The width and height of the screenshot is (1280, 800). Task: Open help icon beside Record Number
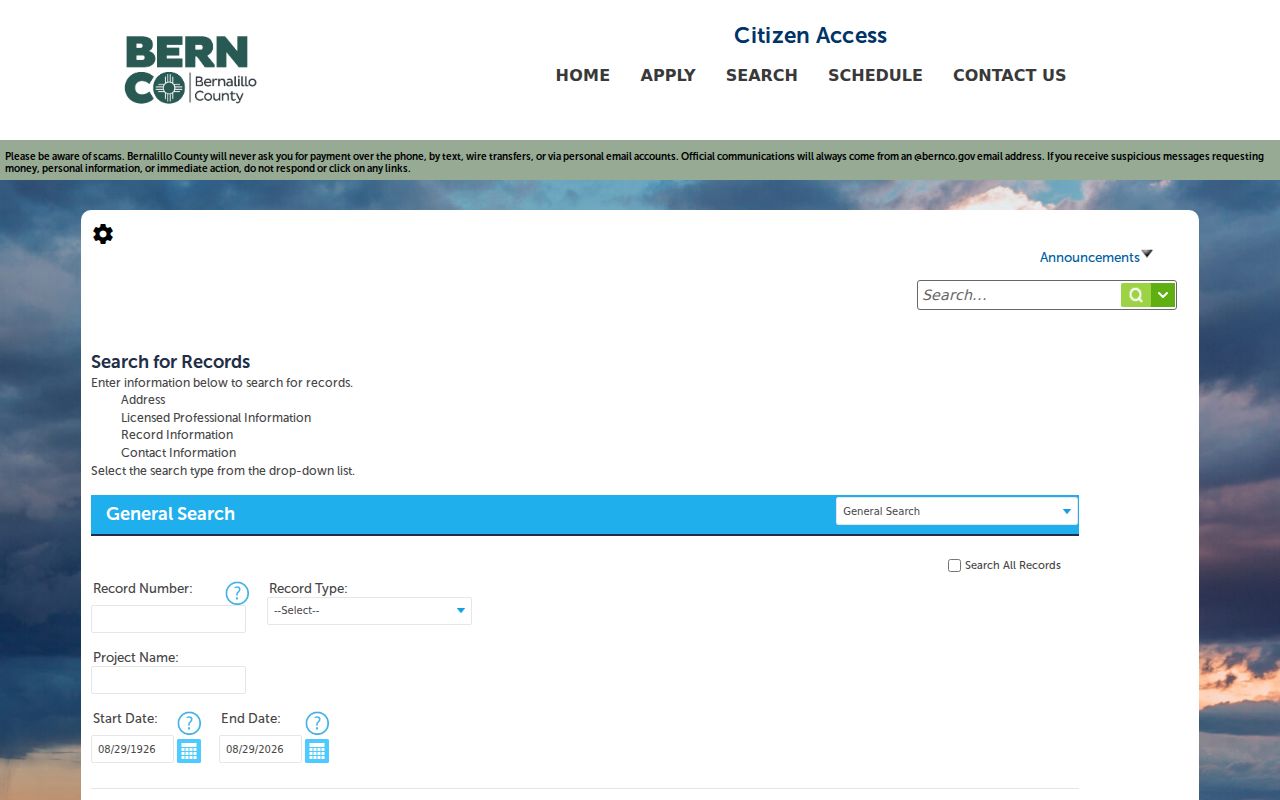pos(237,593)
